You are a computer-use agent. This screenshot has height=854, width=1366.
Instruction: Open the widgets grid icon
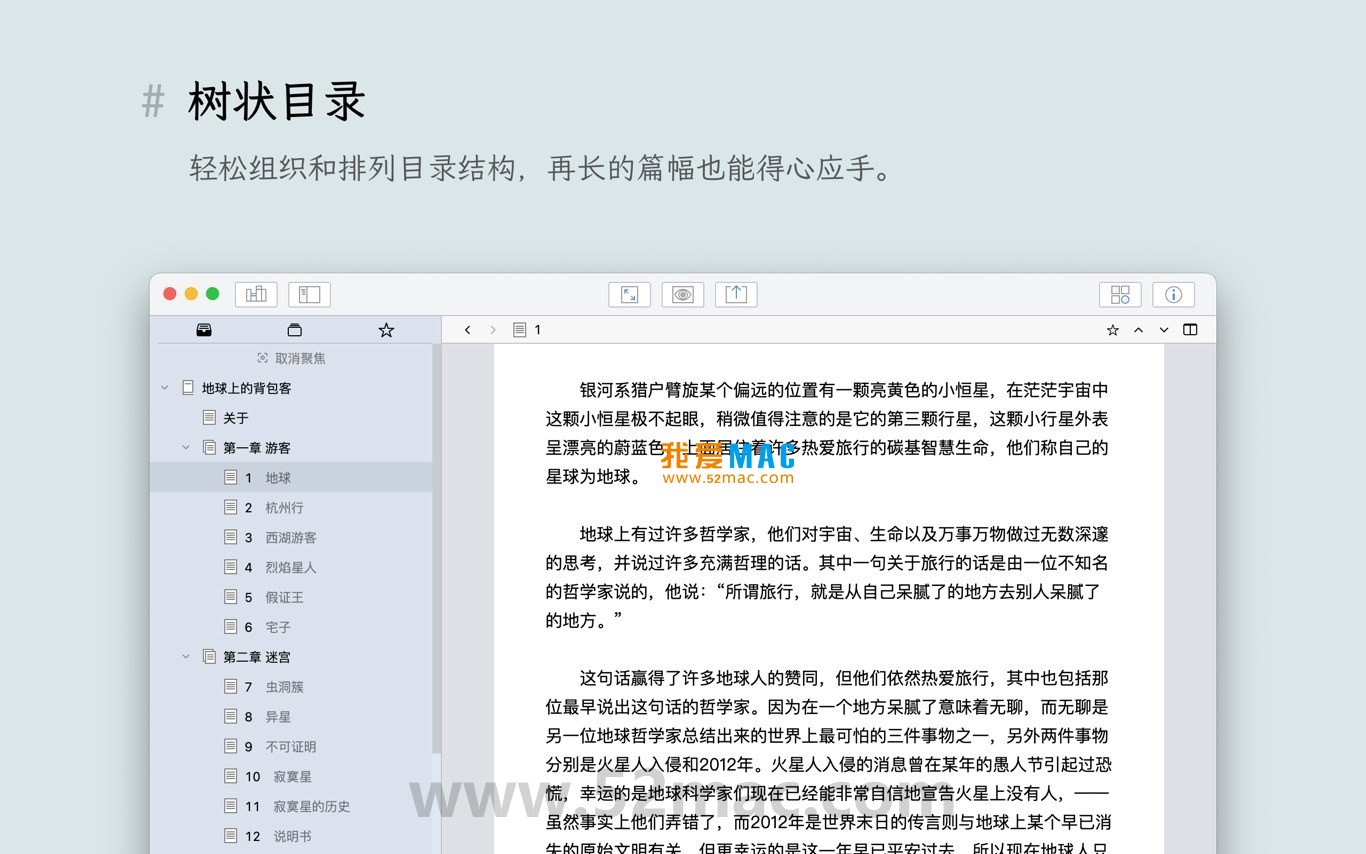tap(1119, 294)
